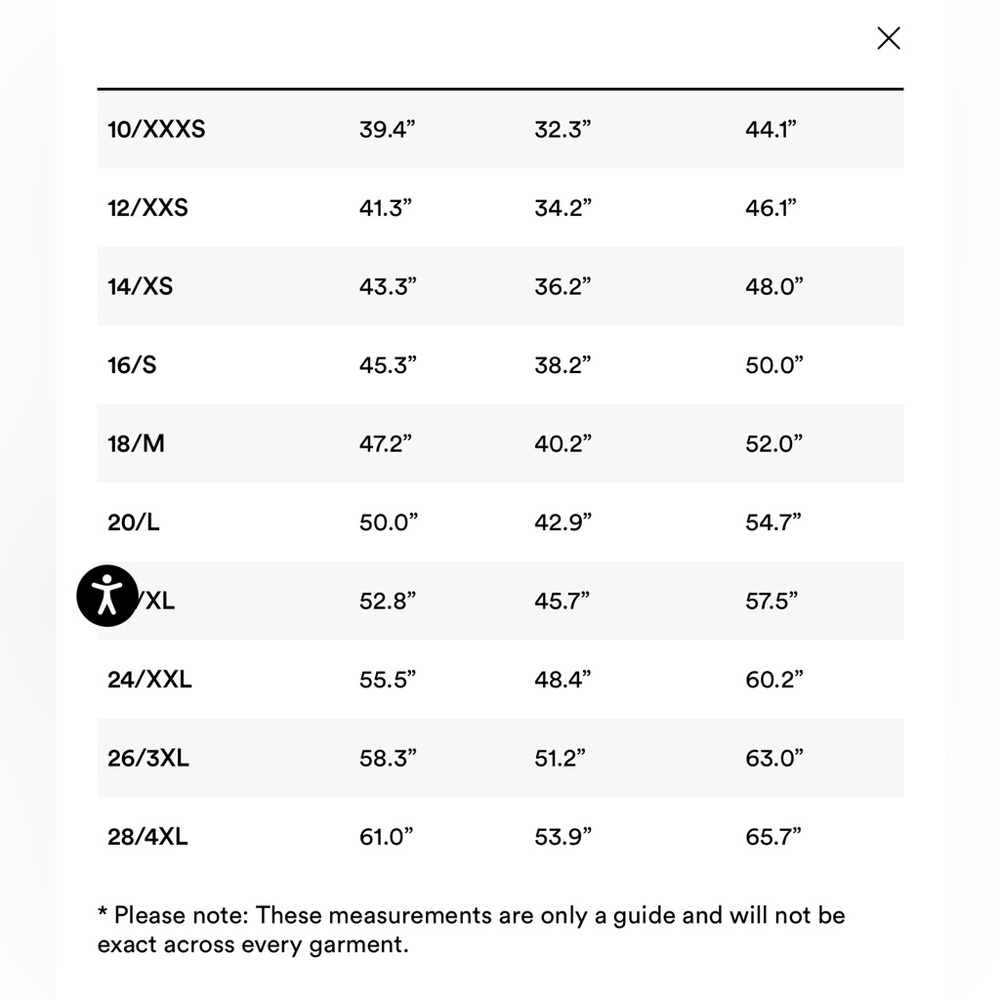Select the 34.2" measurement value
The width and height of the screenshot is (1000, 1000).
point(563,208)
